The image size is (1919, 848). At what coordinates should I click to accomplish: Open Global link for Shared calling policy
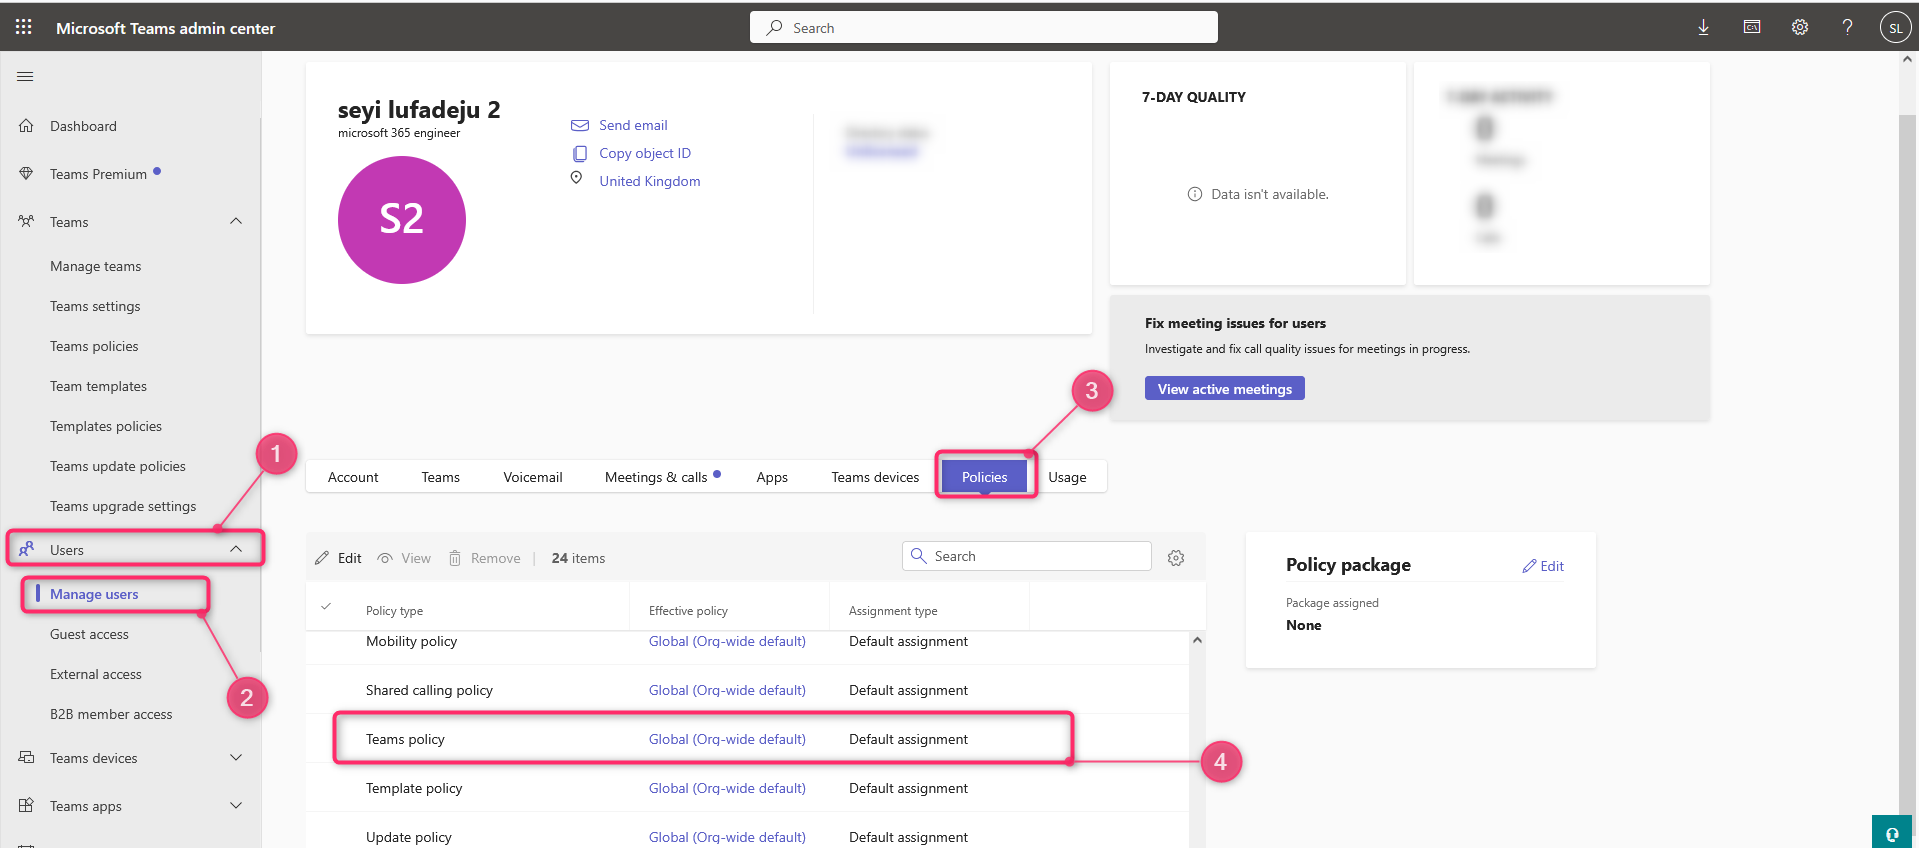[727, 690]
